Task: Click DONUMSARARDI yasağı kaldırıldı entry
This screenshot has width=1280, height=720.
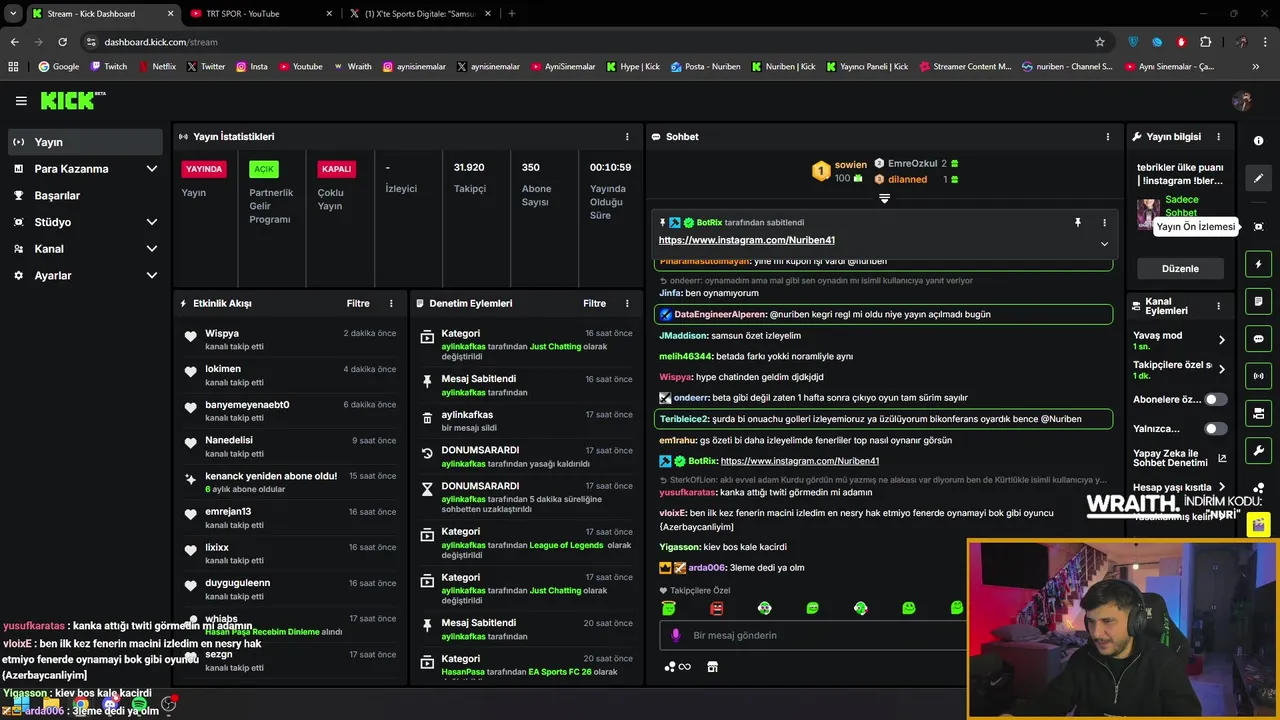Action: click(526, 457)
